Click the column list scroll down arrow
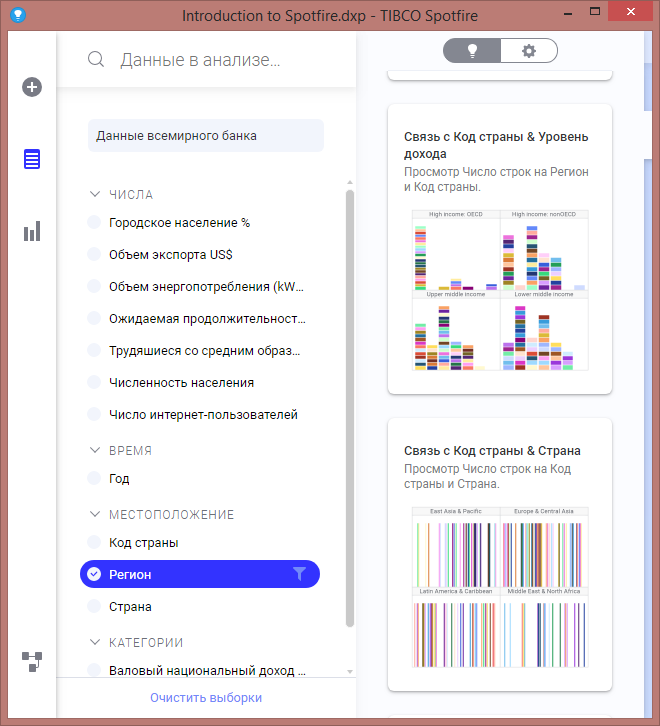The image size is (660, 726). tap(350, 671)
